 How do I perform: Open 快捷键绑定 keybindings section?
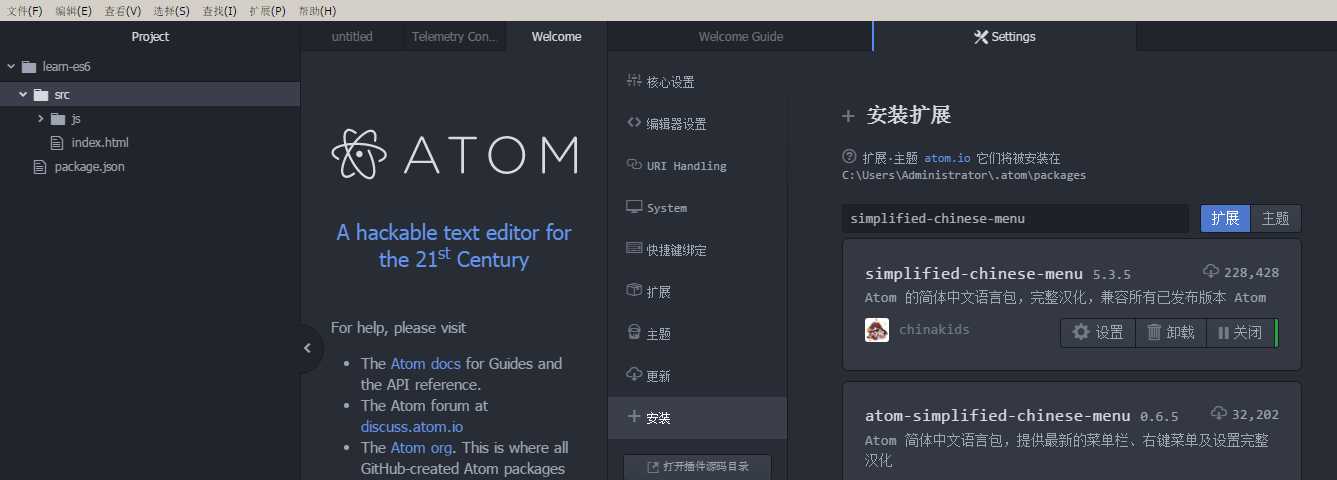click(697, 250)
